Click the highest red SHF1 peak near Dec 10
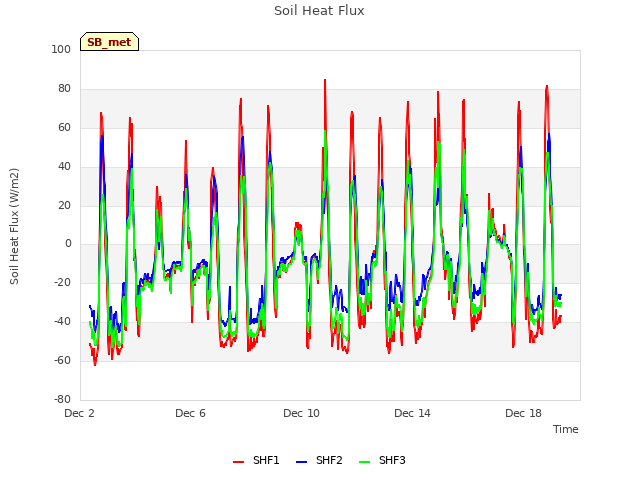The width and height of the screenshot is (640, 480). [x=325, y=80]
